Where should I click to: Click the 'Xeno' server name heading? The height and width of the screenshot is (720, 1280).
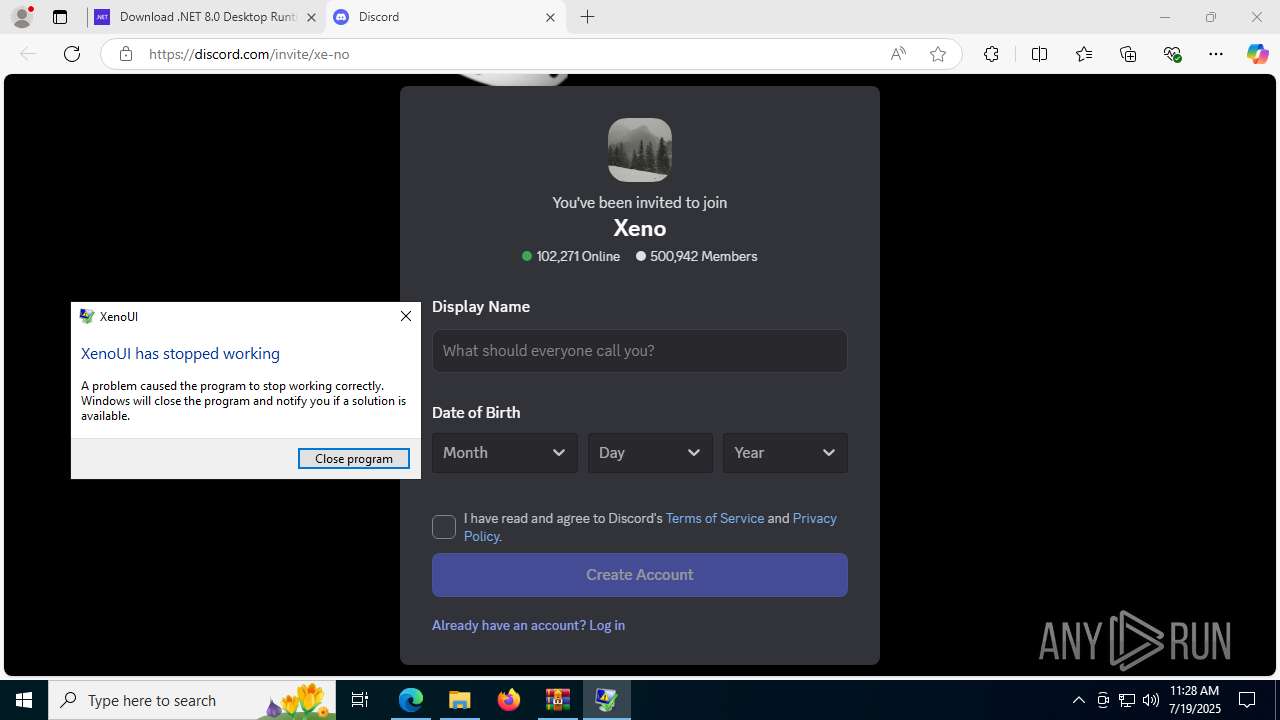pos(640,229)
